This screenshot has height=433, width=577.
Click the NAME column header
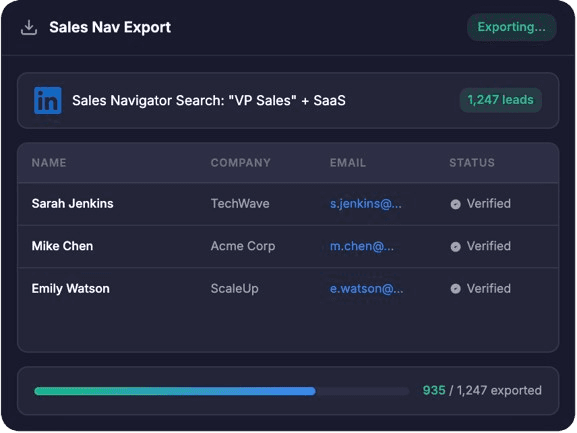coord(49,163)
